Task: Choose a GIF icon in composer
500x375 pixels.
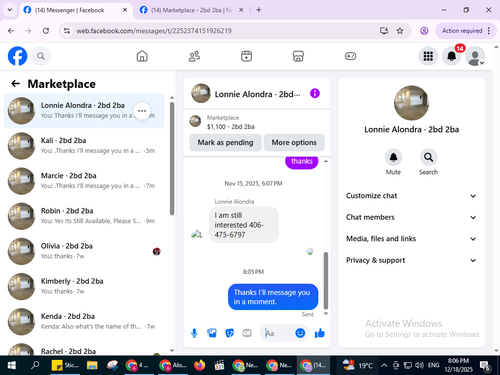Action: 247,333
